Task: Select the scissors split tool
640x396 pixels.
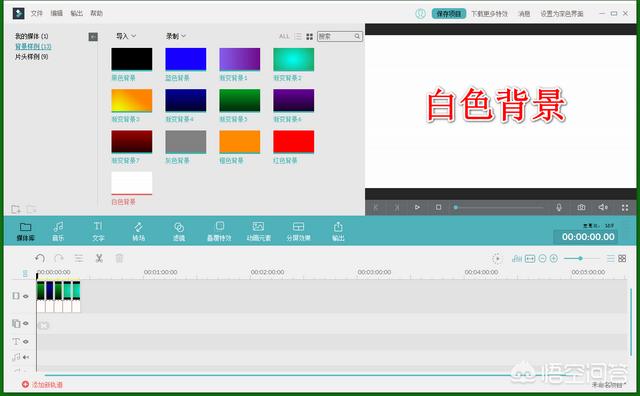Action: [99, 258]
